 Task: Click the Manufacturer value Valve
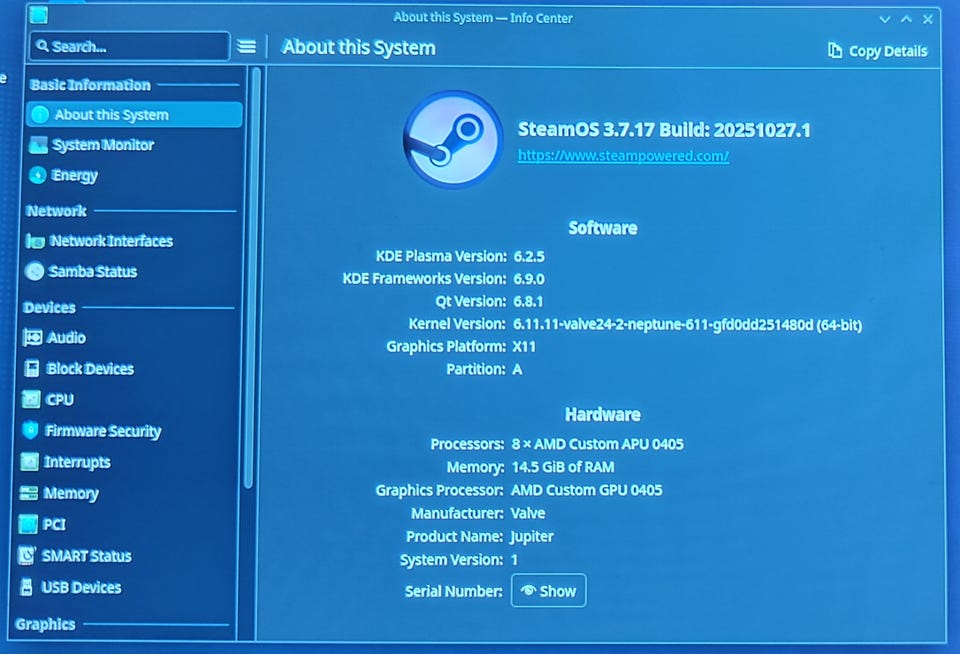(x=528, y=513)
